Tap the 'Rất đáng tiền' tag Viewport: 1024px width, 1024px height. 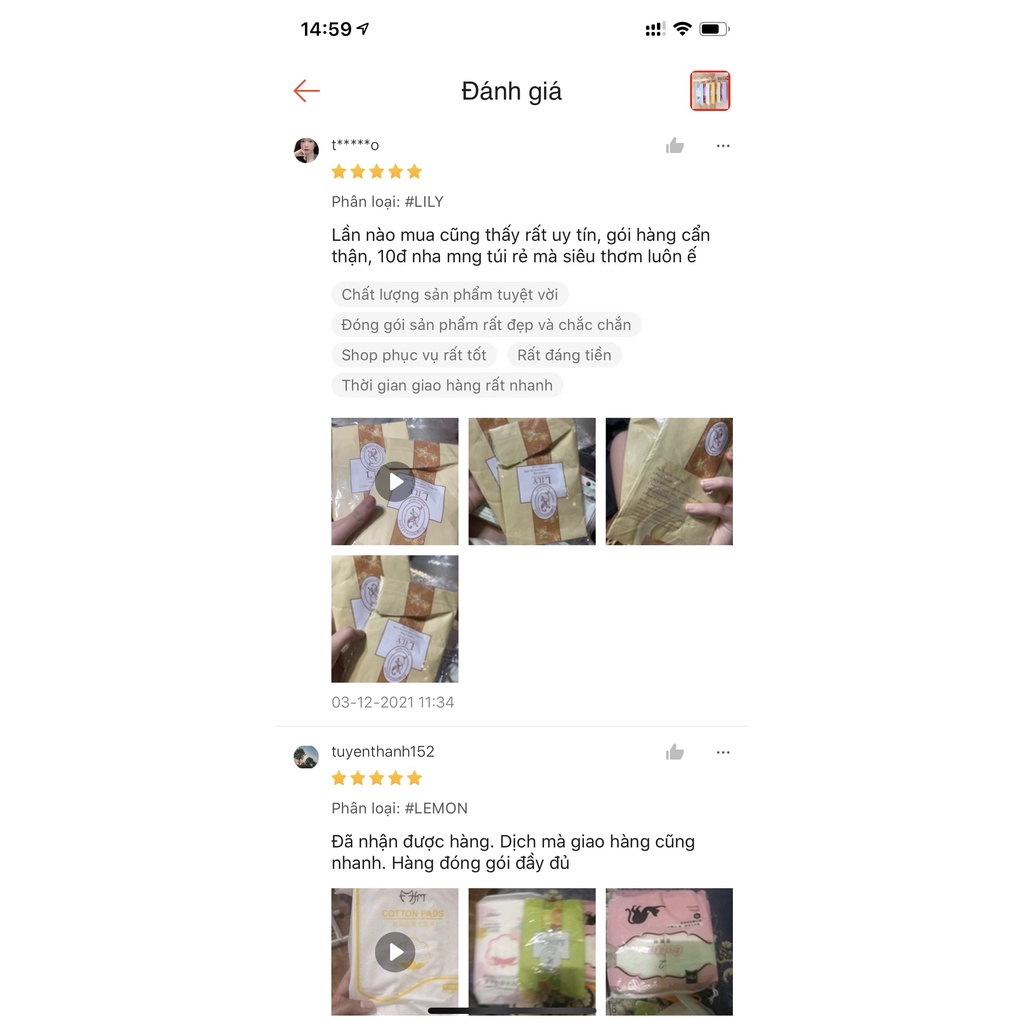coord(564,355)
